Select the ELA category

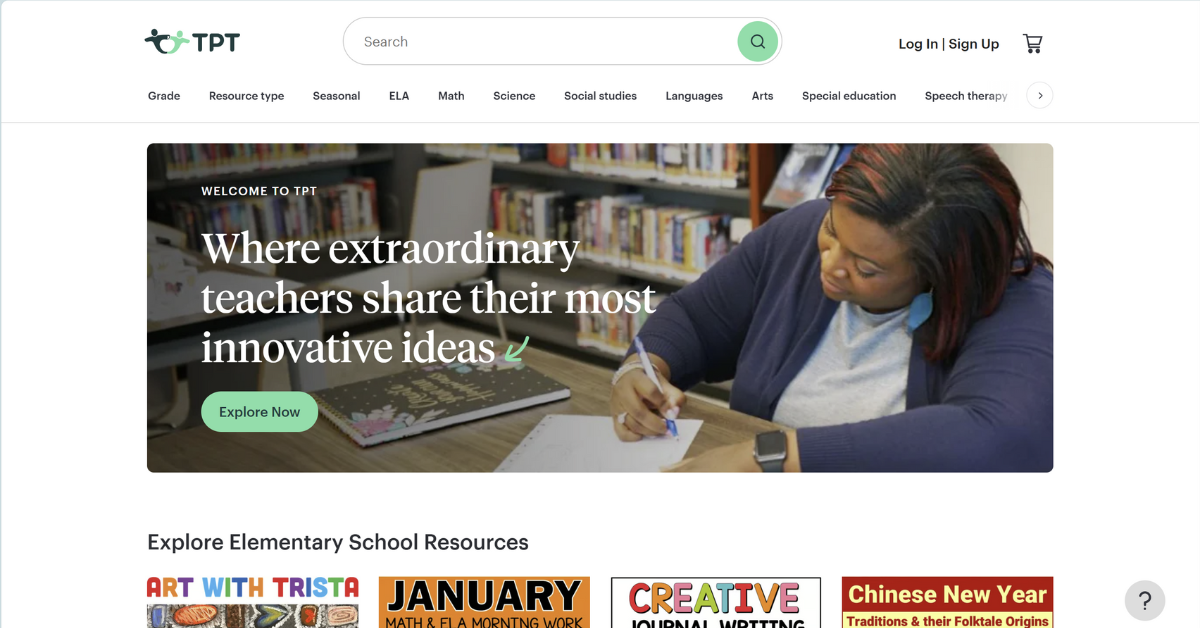[399, 96]
